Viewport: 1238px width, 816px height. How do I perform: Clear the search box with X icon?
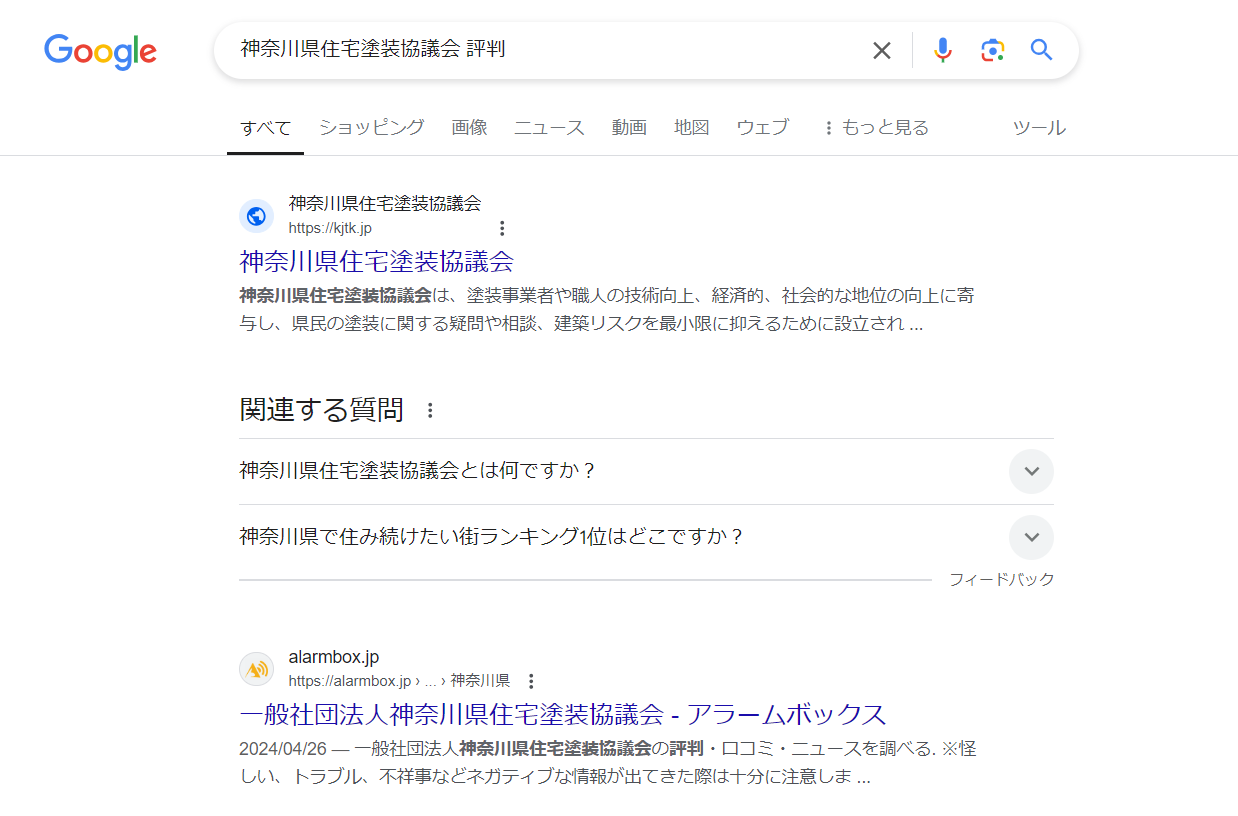(x=881, y=51)
